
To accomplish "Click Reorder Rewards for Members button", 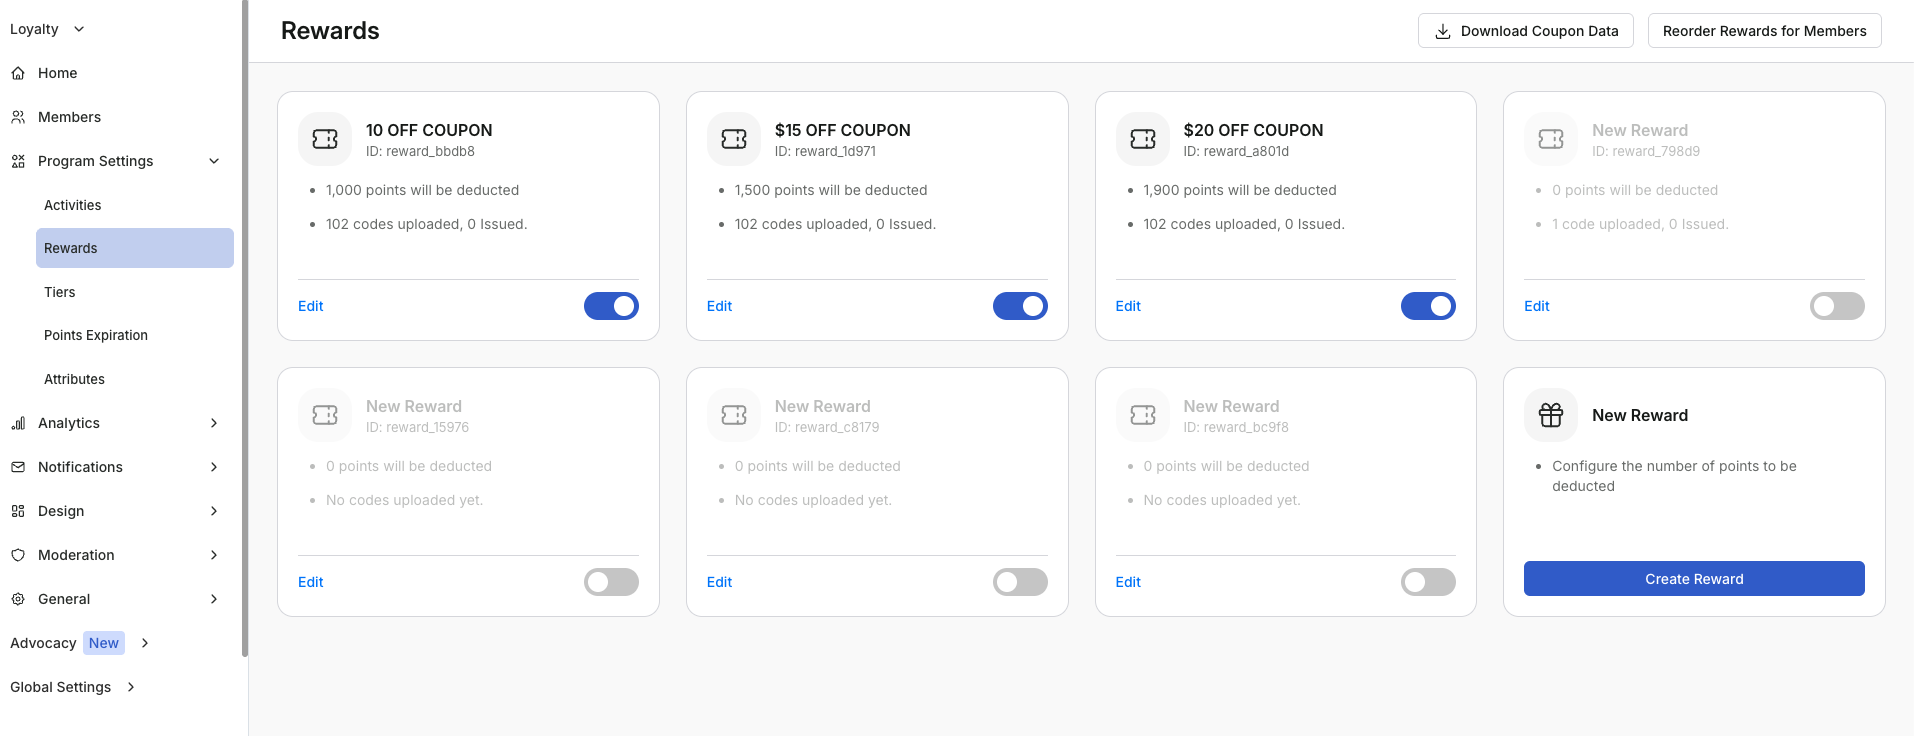I will [1765, 31].
